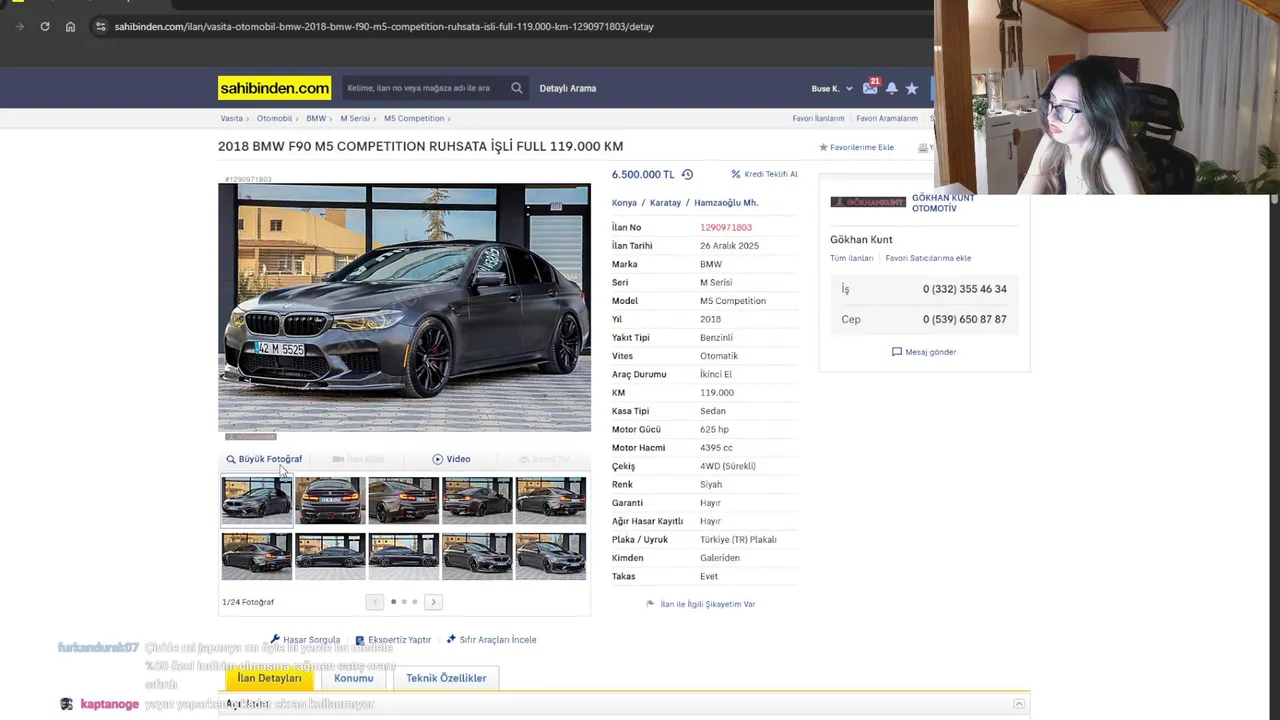Click the Video play icon

click(437, 459)
